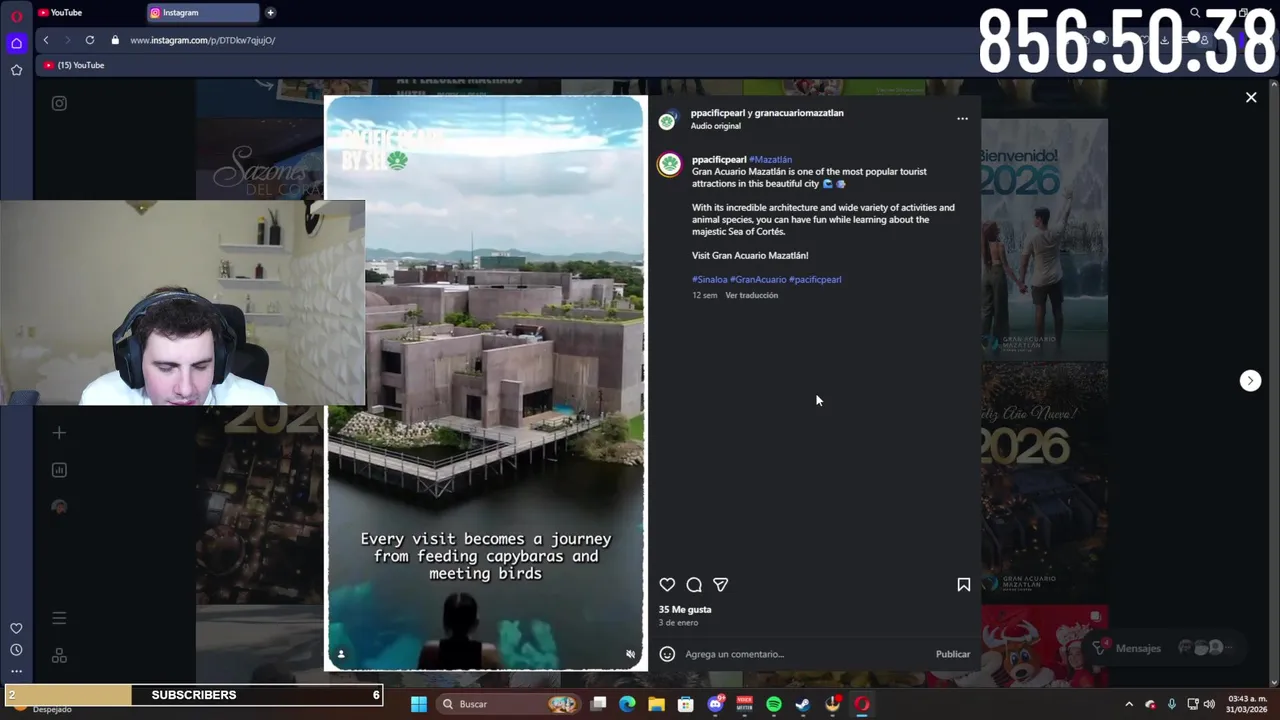The height and width of the screenshot is (720, 1280).
Task: Open File Explorer from taskbar
Action: (656, 704)
